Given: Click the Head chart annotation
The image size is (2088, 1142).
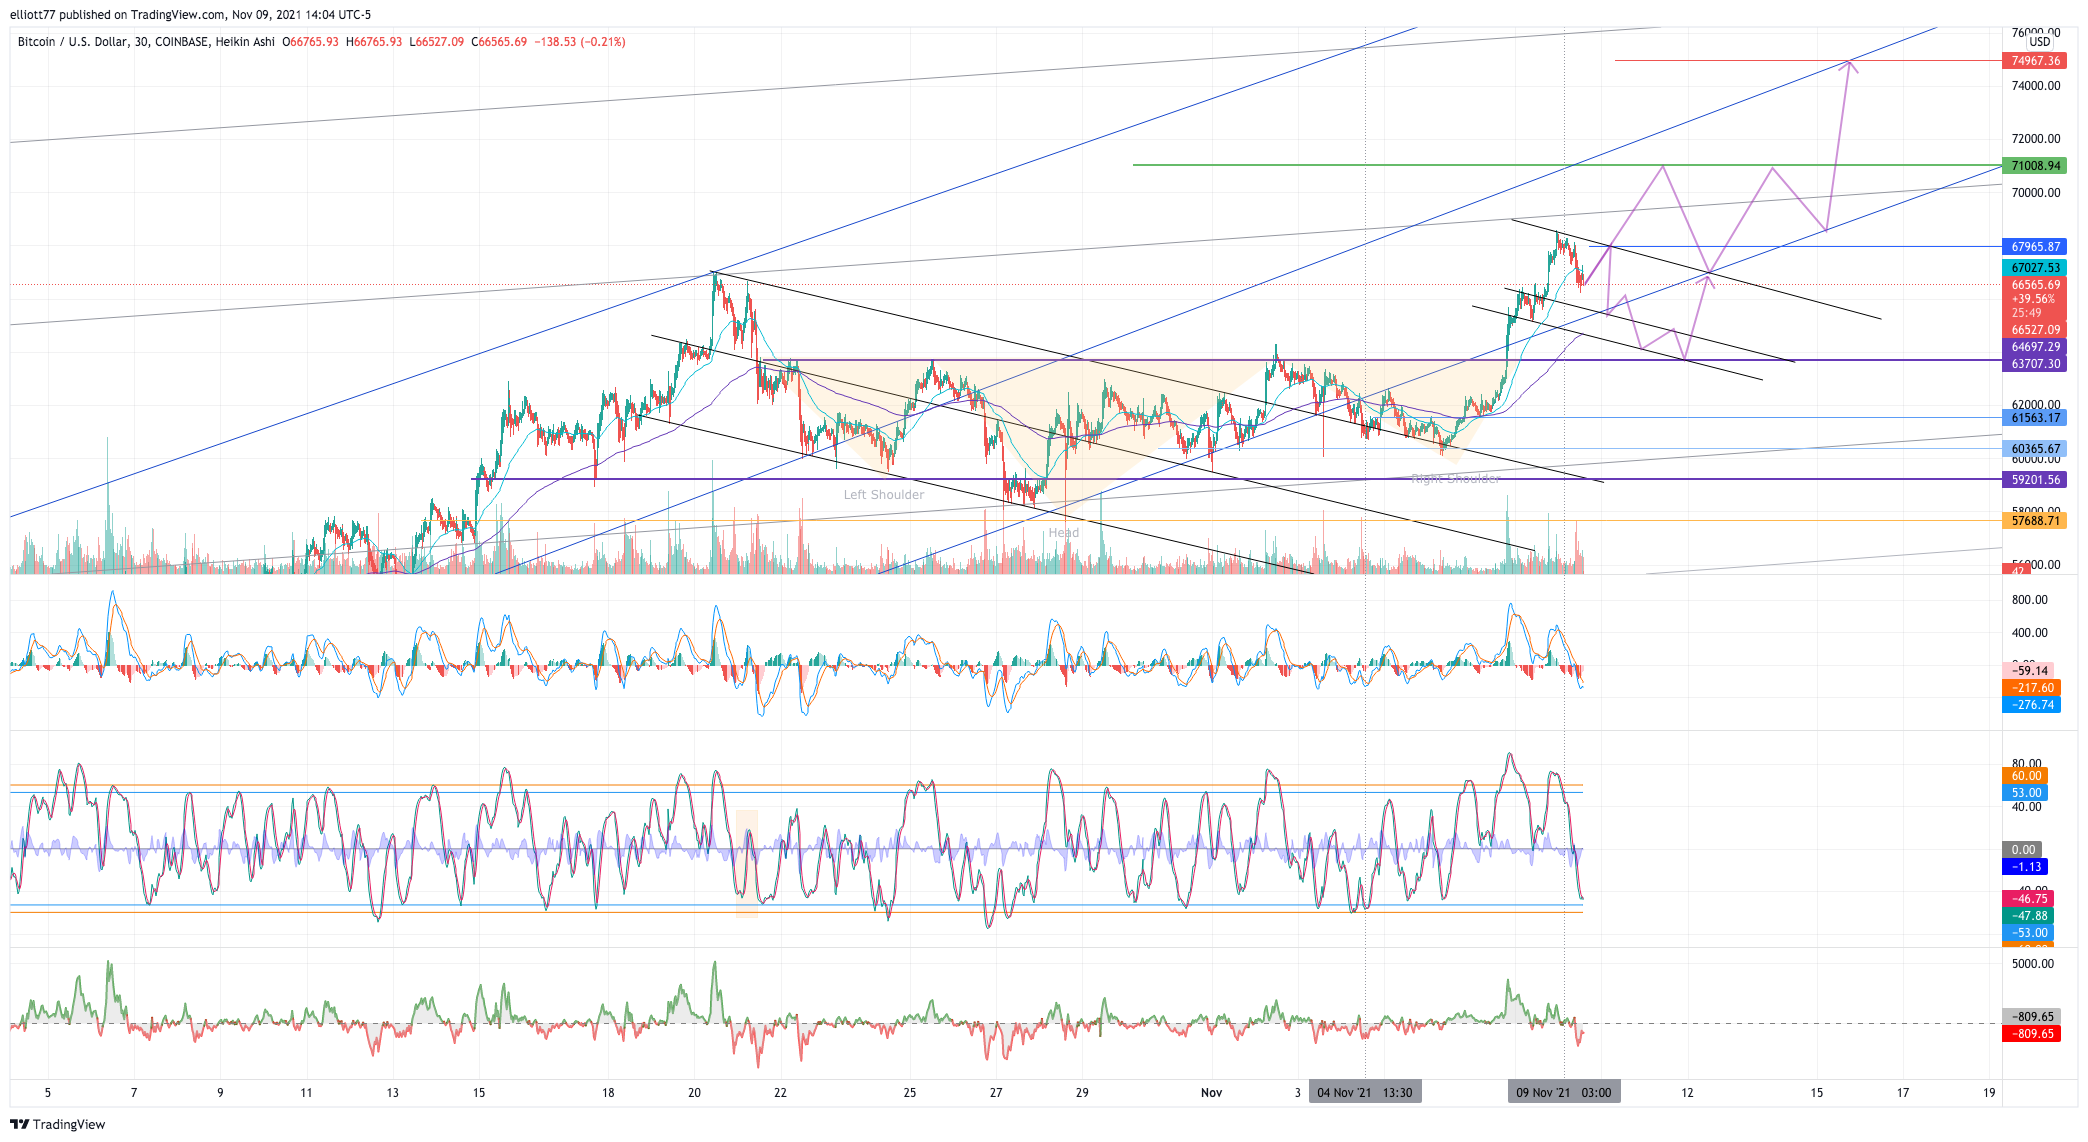Looking at the screenshot, I should [1064, 533].
